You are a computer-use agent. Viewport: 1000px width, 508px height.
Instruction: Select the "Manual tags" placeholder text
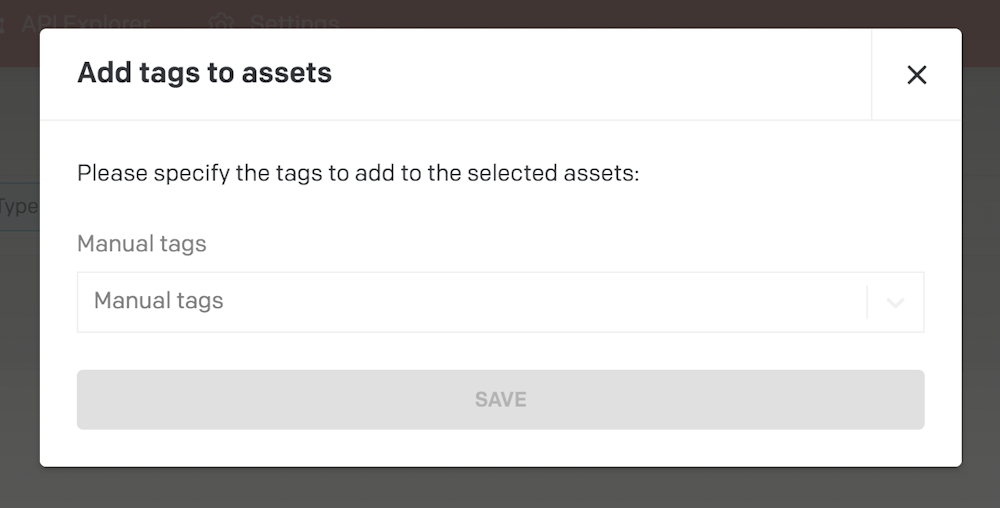(158, 301)
